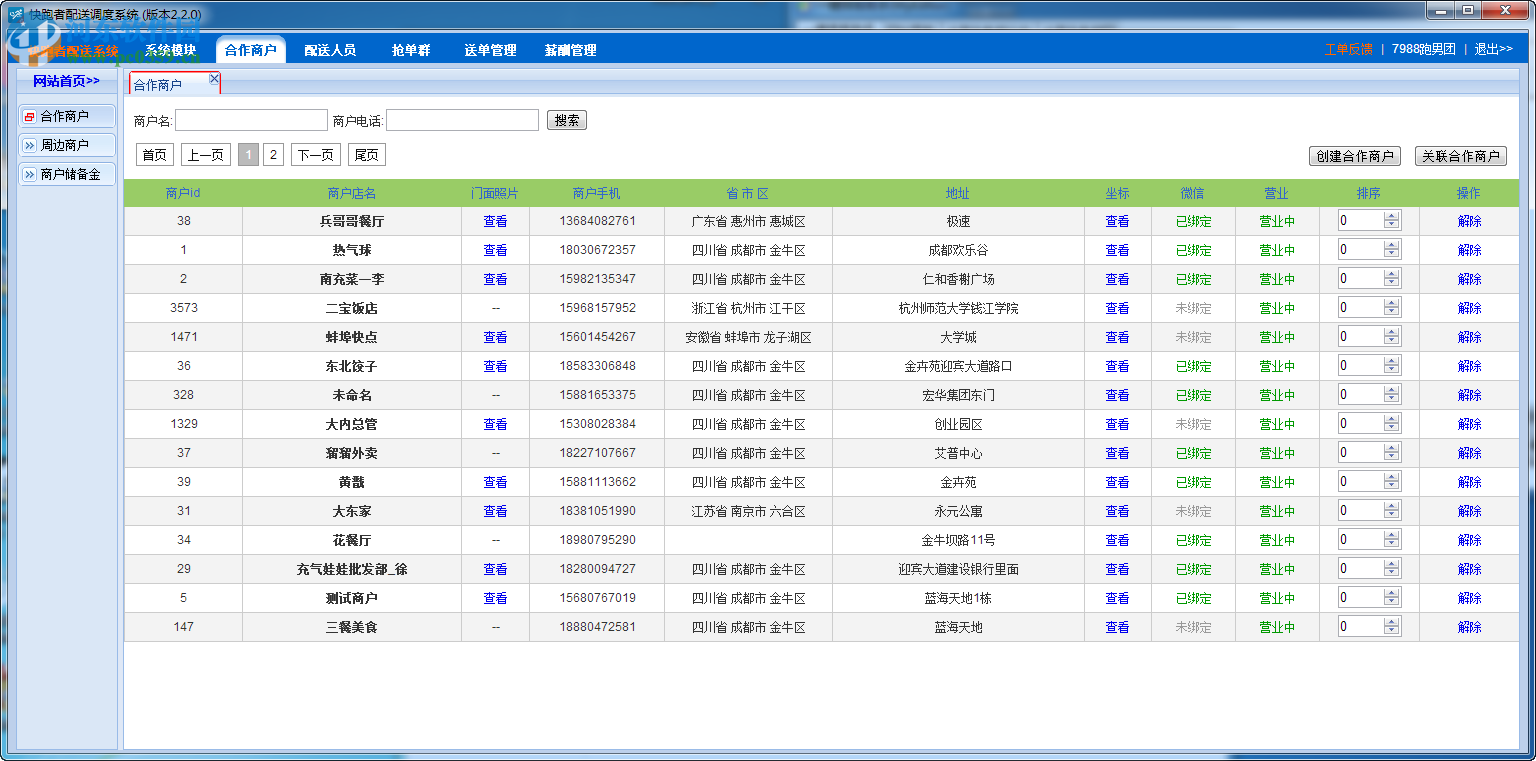
Task: Select 商户储备金 in the sidebar
Action: point(67,175)
